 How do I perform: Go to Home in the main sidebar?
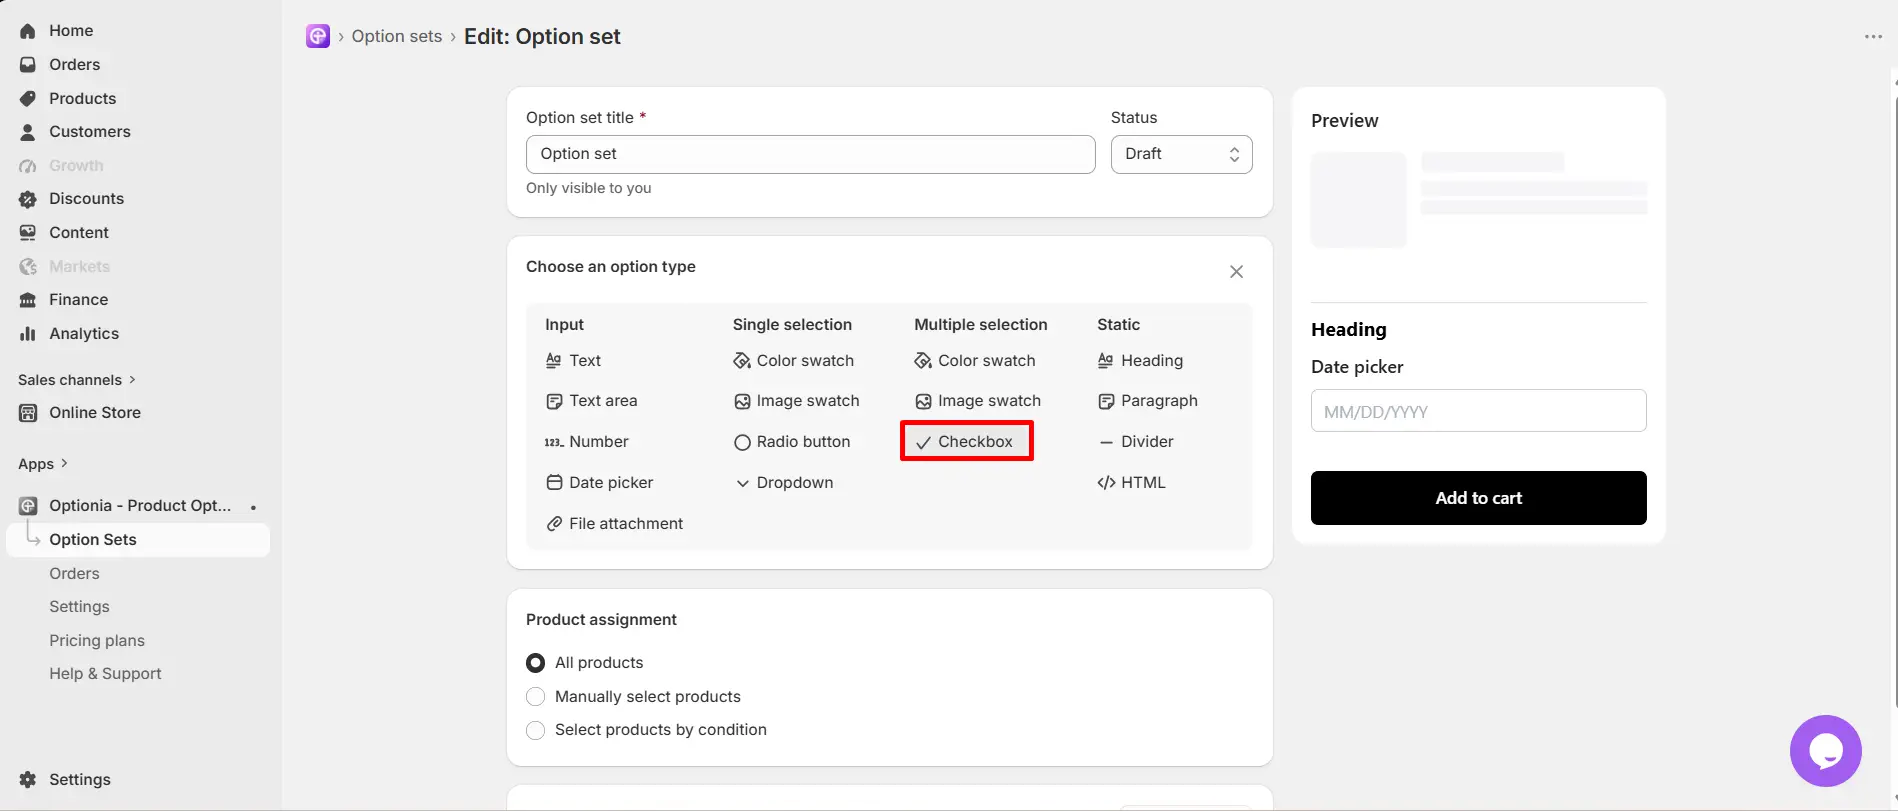point(70,31)
